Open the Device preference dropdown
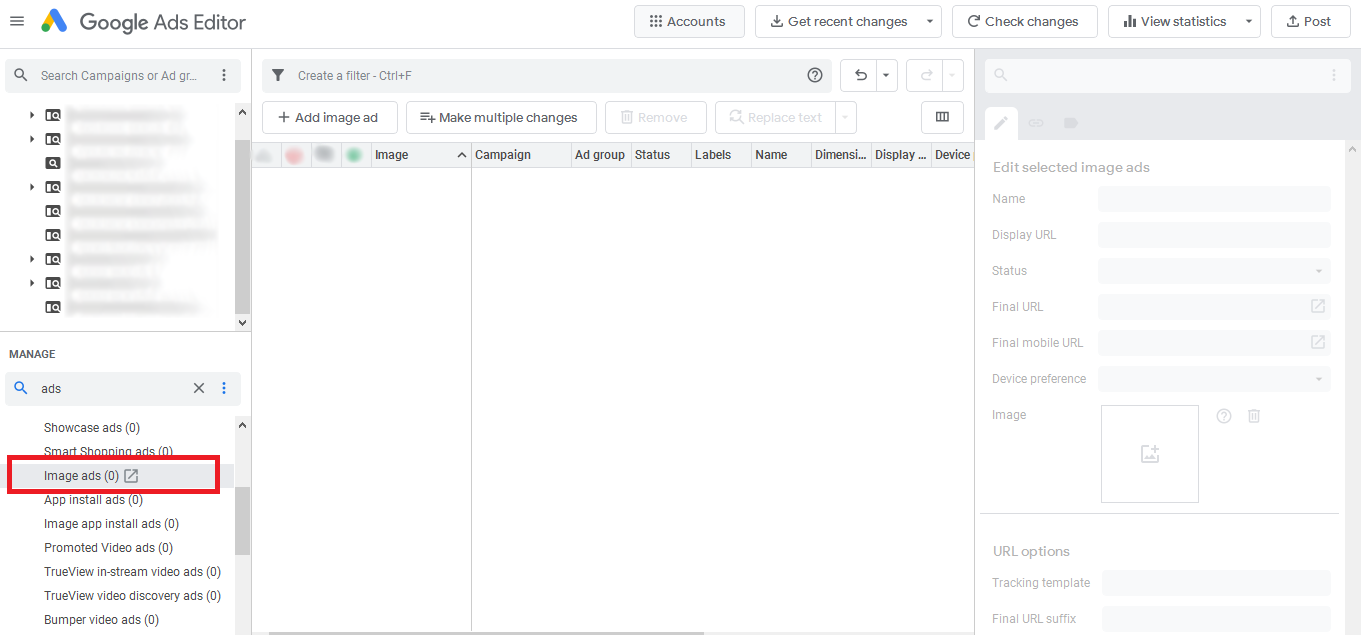Screen dimensions: 1361x635 point(1214,379)
